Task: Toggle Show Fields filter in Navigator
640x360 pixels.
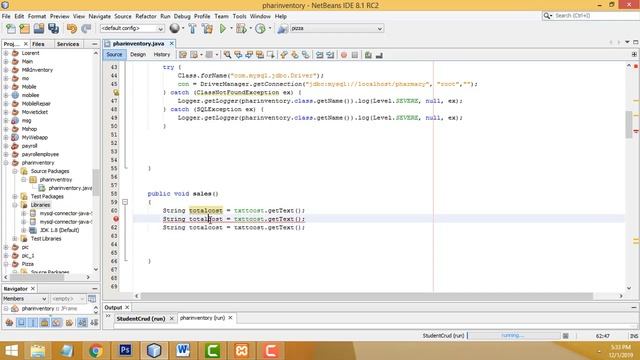Action: tap(21, 323)
